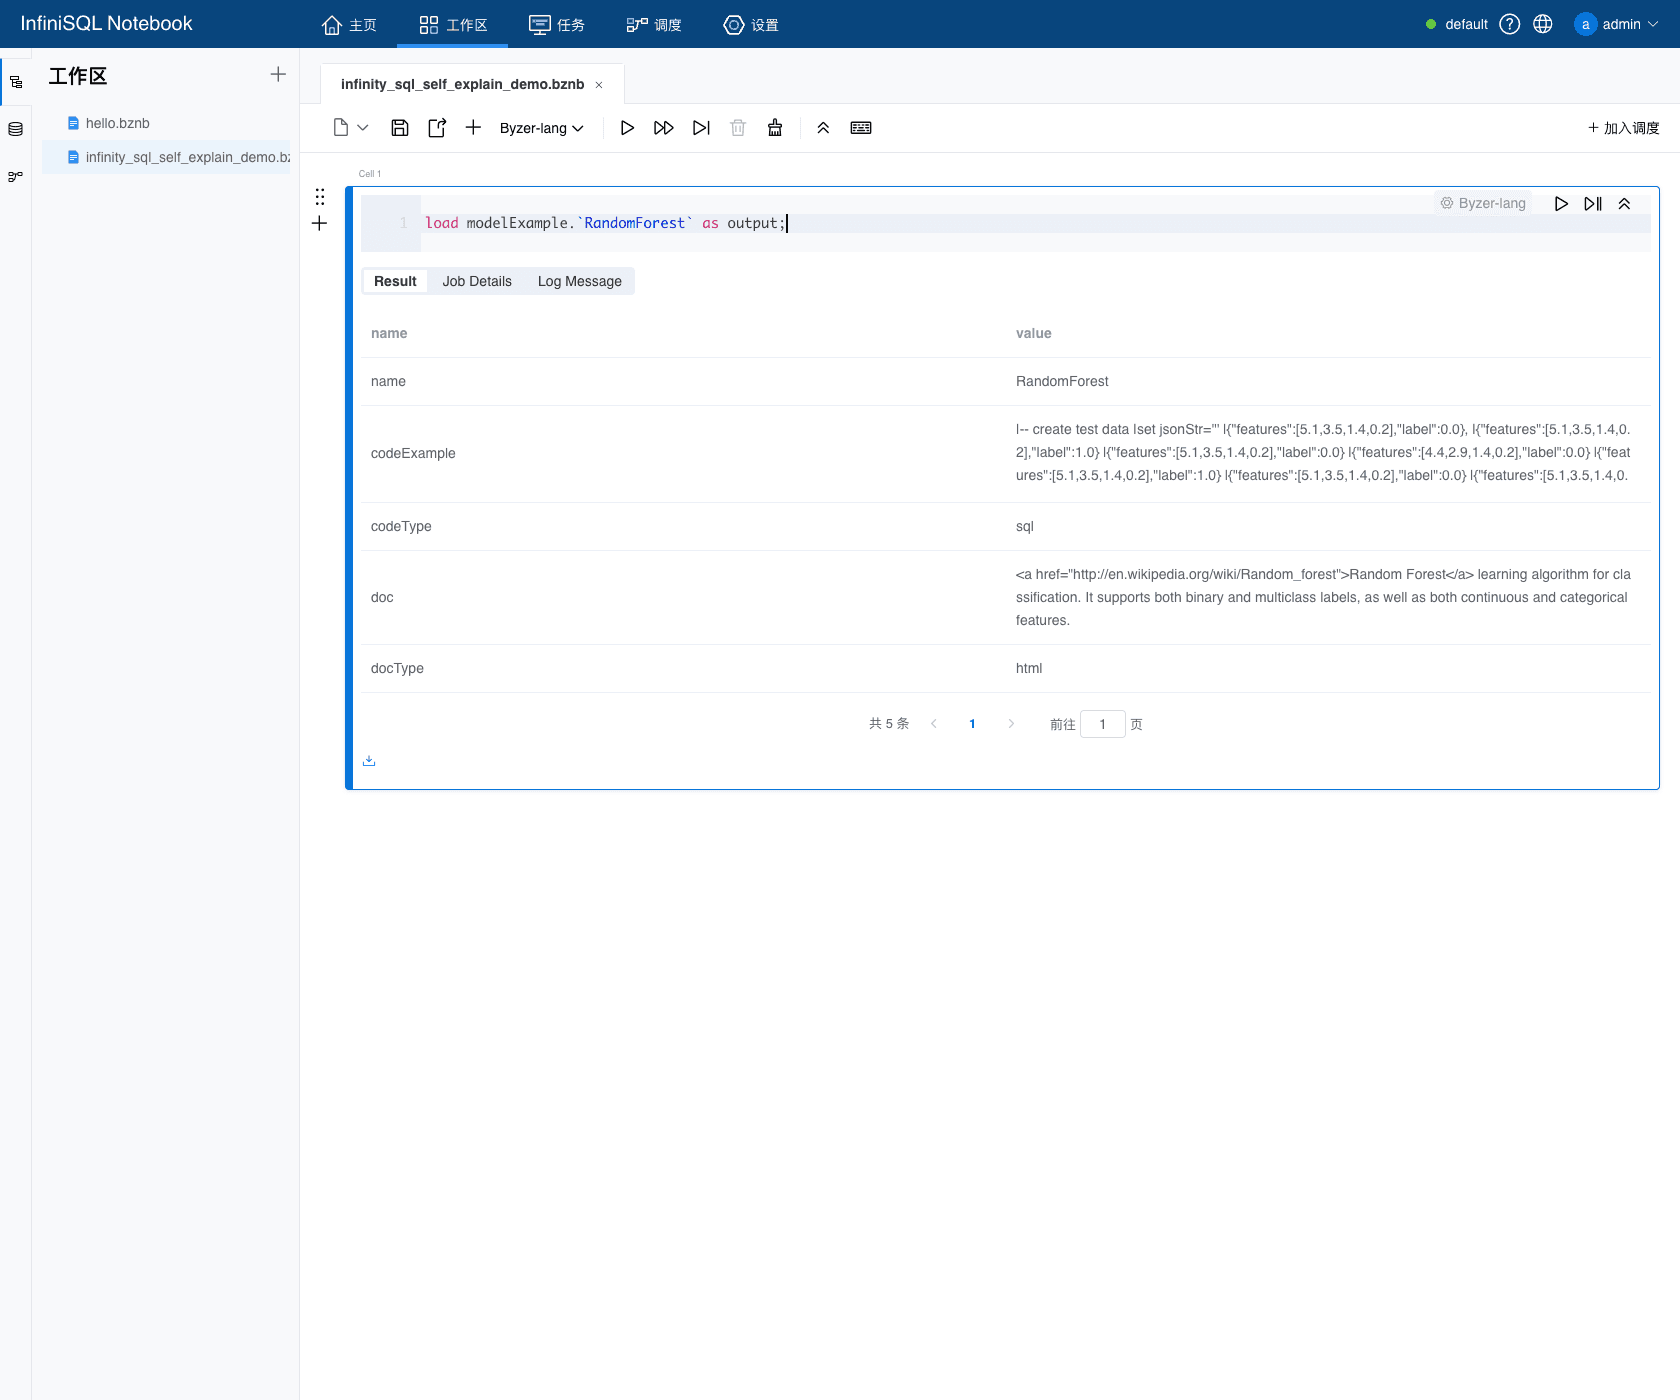The width and height of the screenshot is (1680, 1400).
Task: Click the default engine status indicator
Action: pos(1457,24)
